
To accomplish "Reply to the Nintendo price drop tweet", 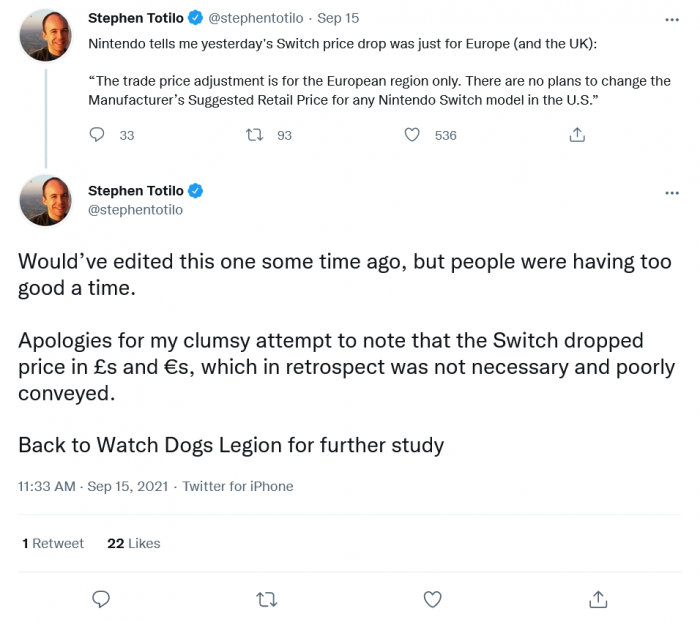I will click(97, 135).
